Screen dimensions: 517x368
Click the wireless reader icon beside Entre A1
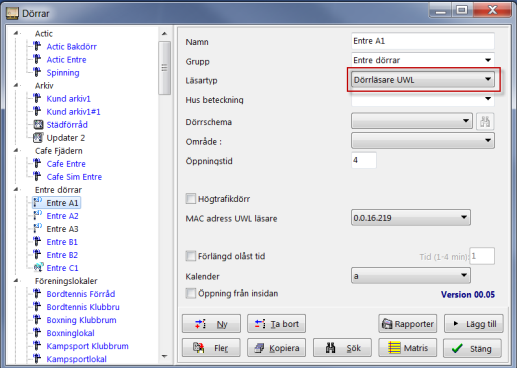tap(38, 202)
